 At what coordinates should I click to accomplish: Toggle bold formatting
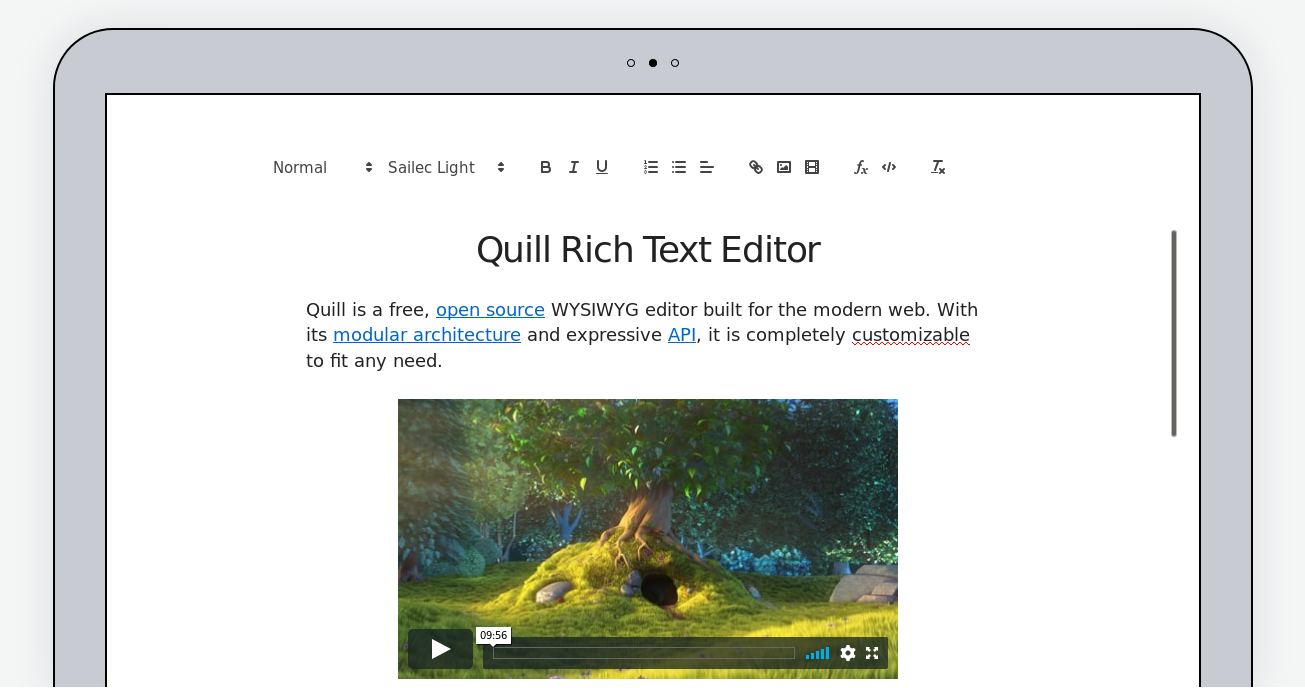[x=546, y=167]
